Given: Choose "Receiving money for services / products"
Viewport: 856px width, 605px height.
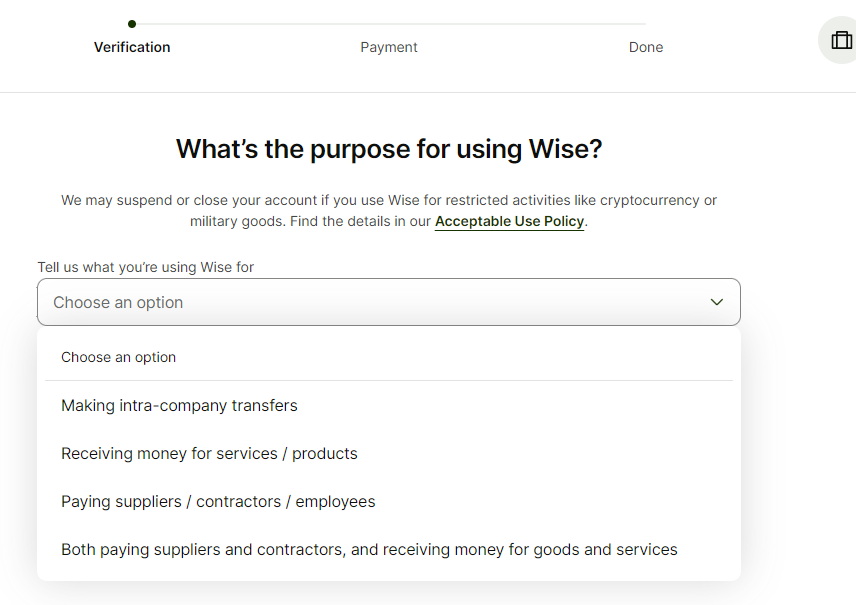Looking at the screenshot, I should (x=209, y=453).
